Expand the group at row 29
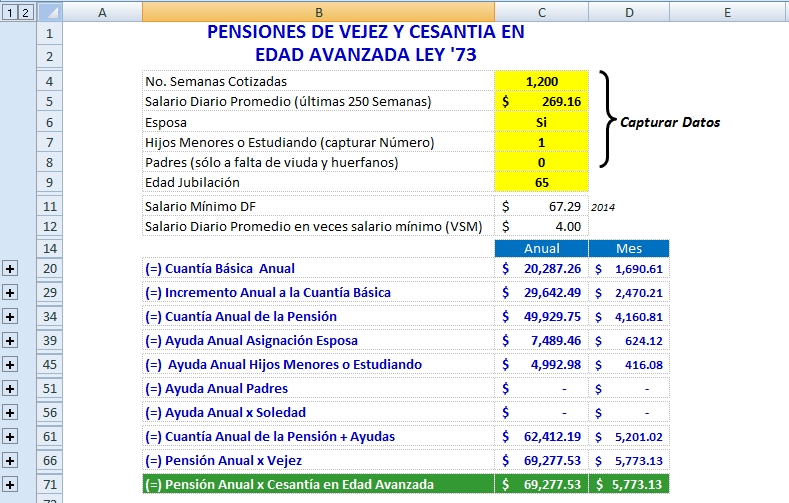The image size is (789, 503). coord(10,293)
